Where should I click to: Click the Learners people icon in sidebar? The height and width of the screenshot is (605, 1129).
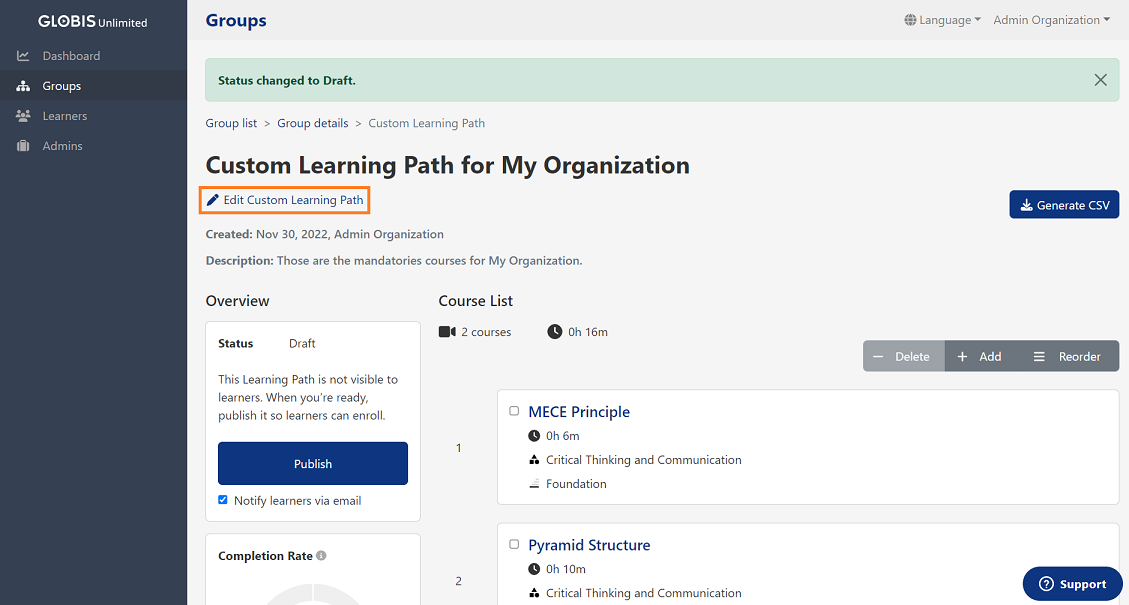tap(23, 116)
